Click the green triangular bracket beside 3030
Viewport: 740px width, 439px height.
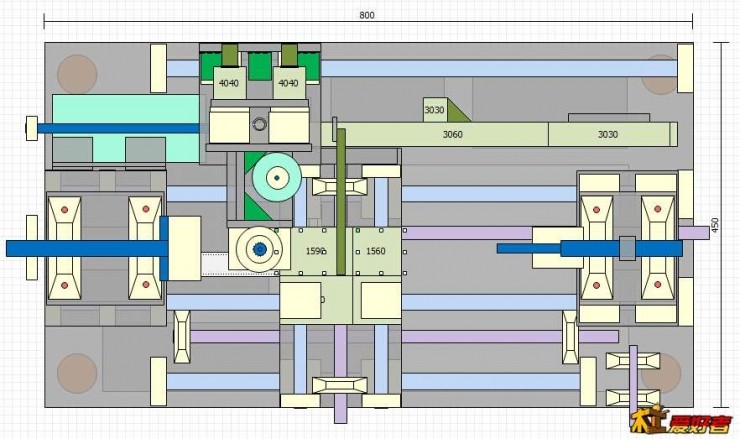(x=458, y=111)
